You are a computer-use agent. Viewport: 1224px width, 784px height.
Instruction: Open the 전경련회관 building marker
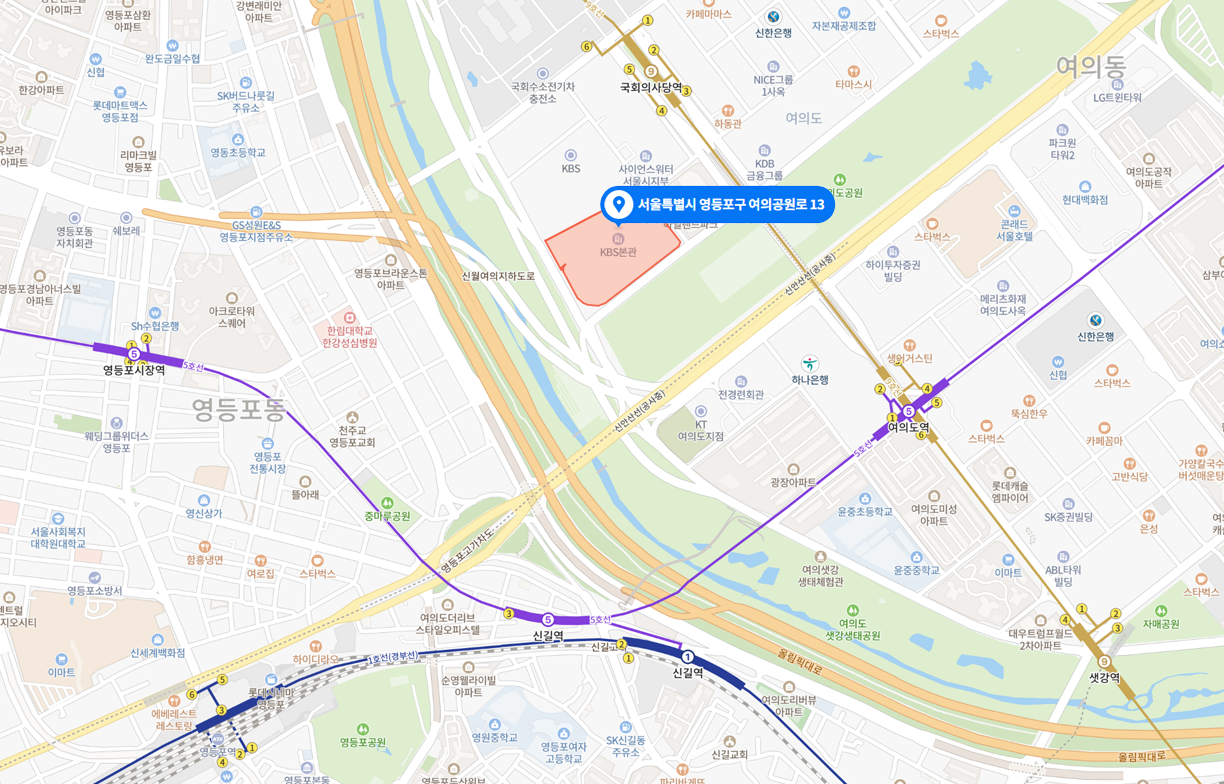pyautogui.click(x=740, y=382)
